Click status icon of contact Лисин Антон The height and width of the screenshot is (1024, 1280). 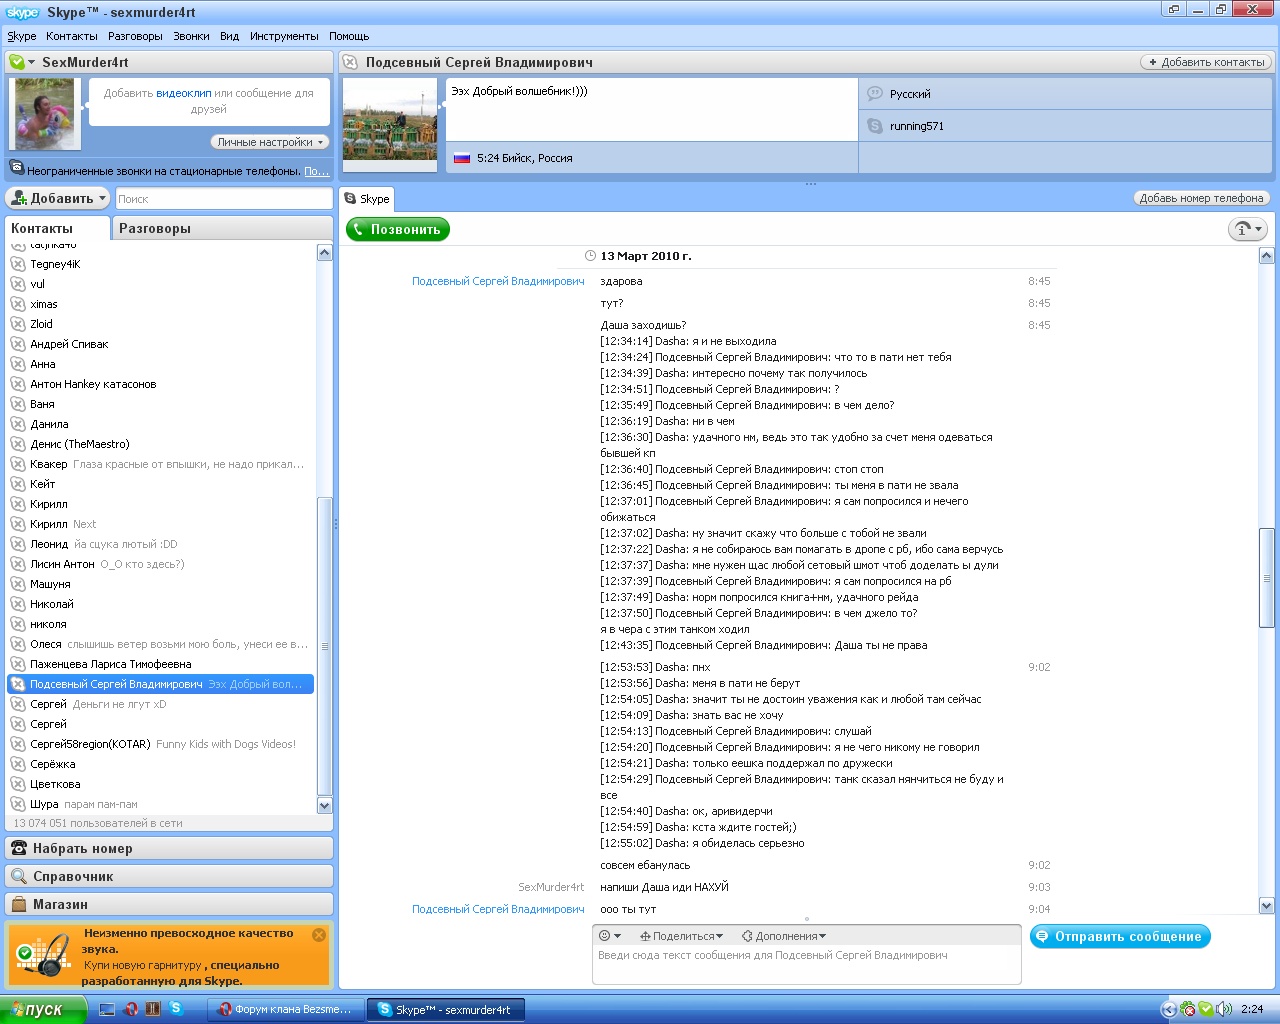point(18,564)
